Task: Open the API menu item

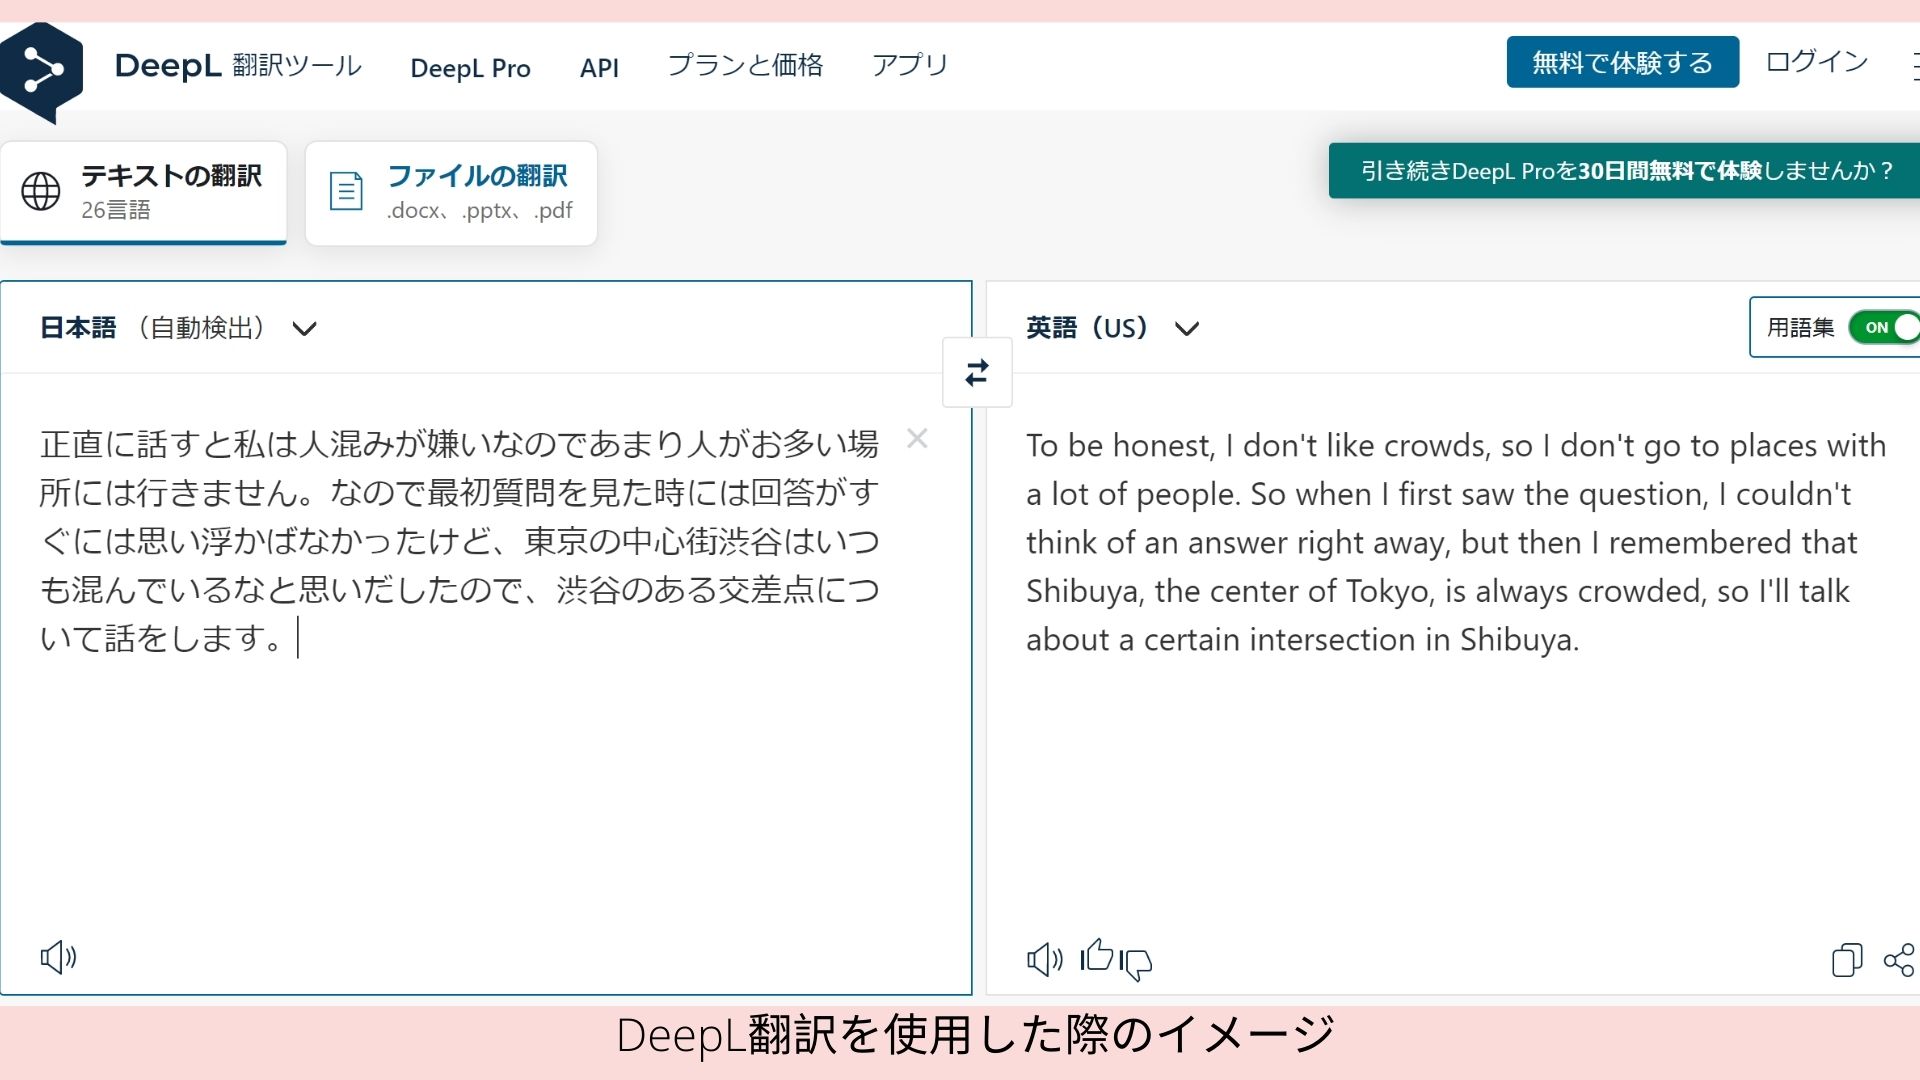Action: [x=599, y=68]
